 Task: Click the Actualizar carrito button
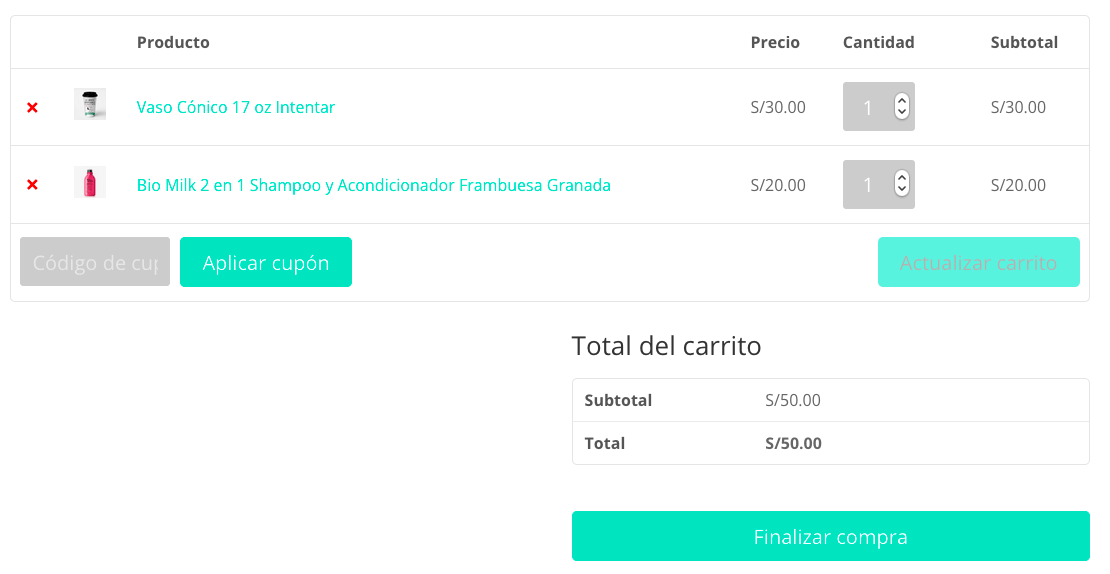tap(978, 262)
